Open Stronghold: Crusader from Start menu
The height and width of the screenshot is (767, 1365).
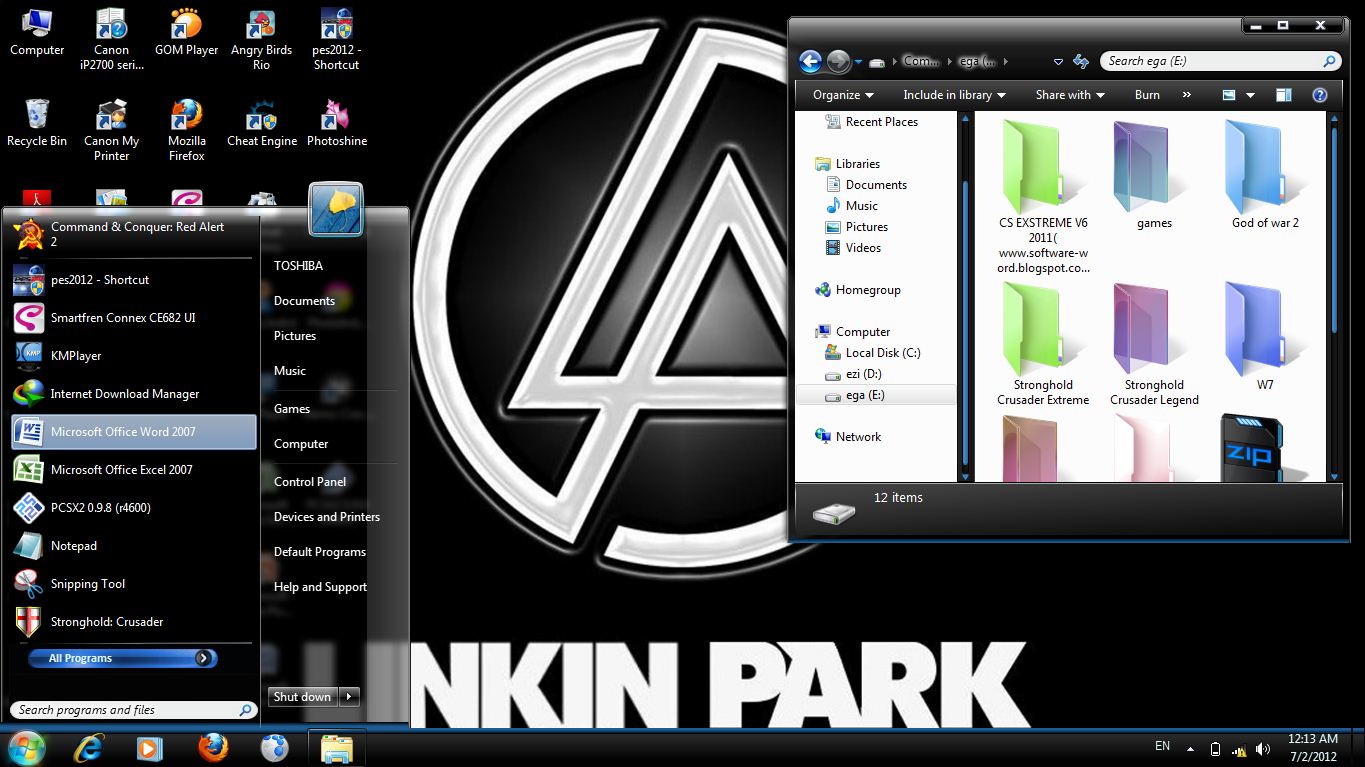click(133, 622)
